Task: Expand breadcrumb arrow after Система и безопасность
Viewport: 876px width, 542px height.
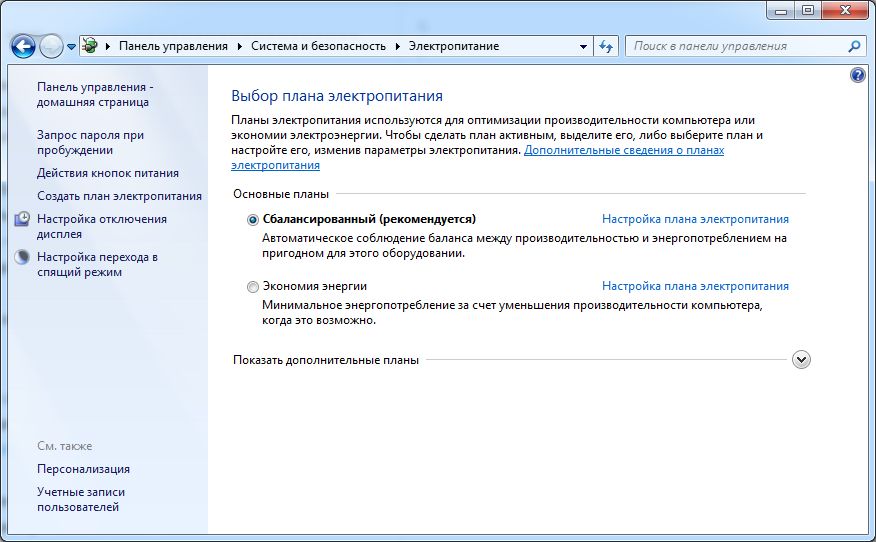Action: (398, 46)
